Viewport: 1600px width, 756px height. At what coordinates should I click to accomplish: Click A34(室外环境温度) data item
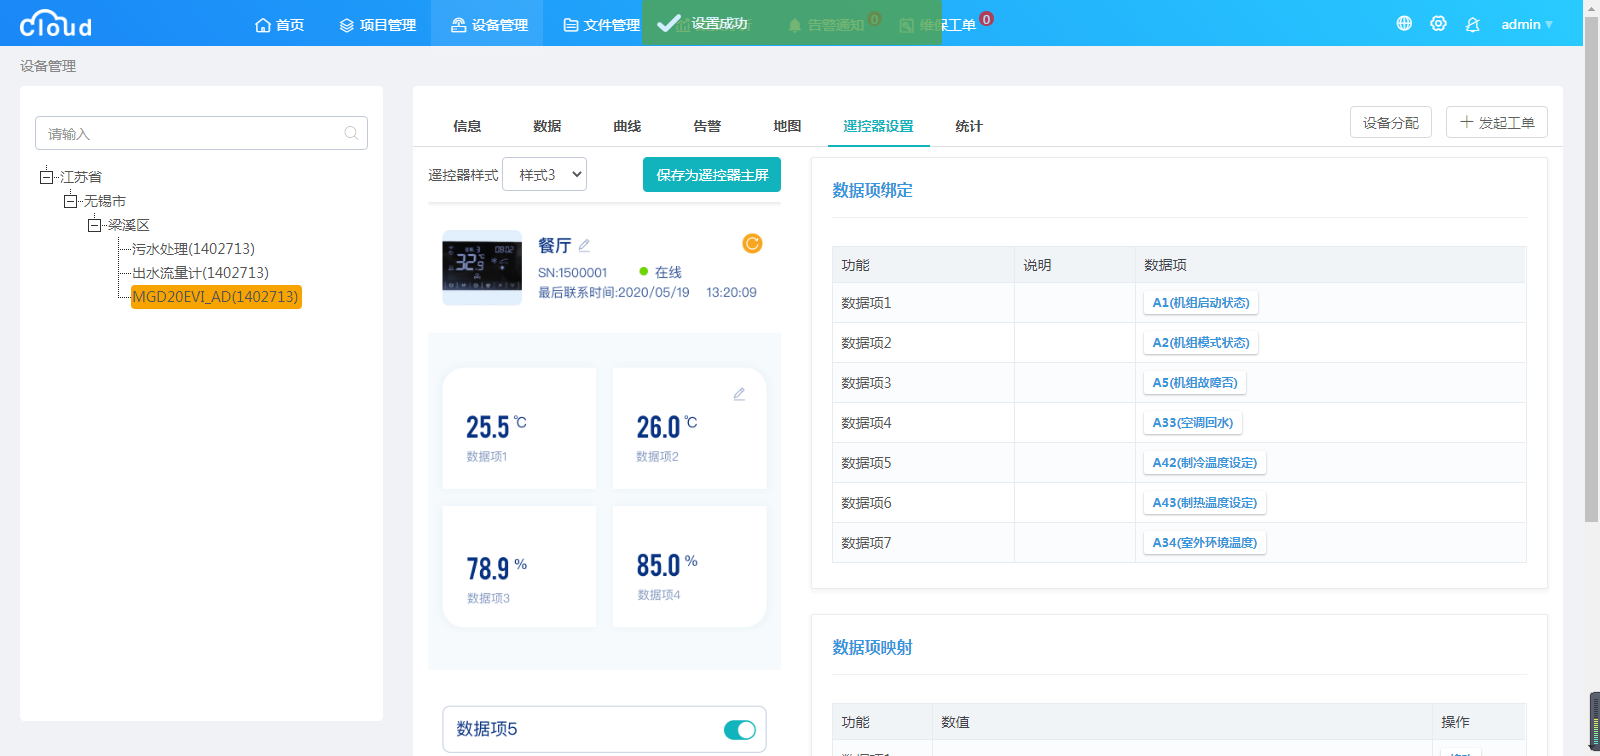1205,543
